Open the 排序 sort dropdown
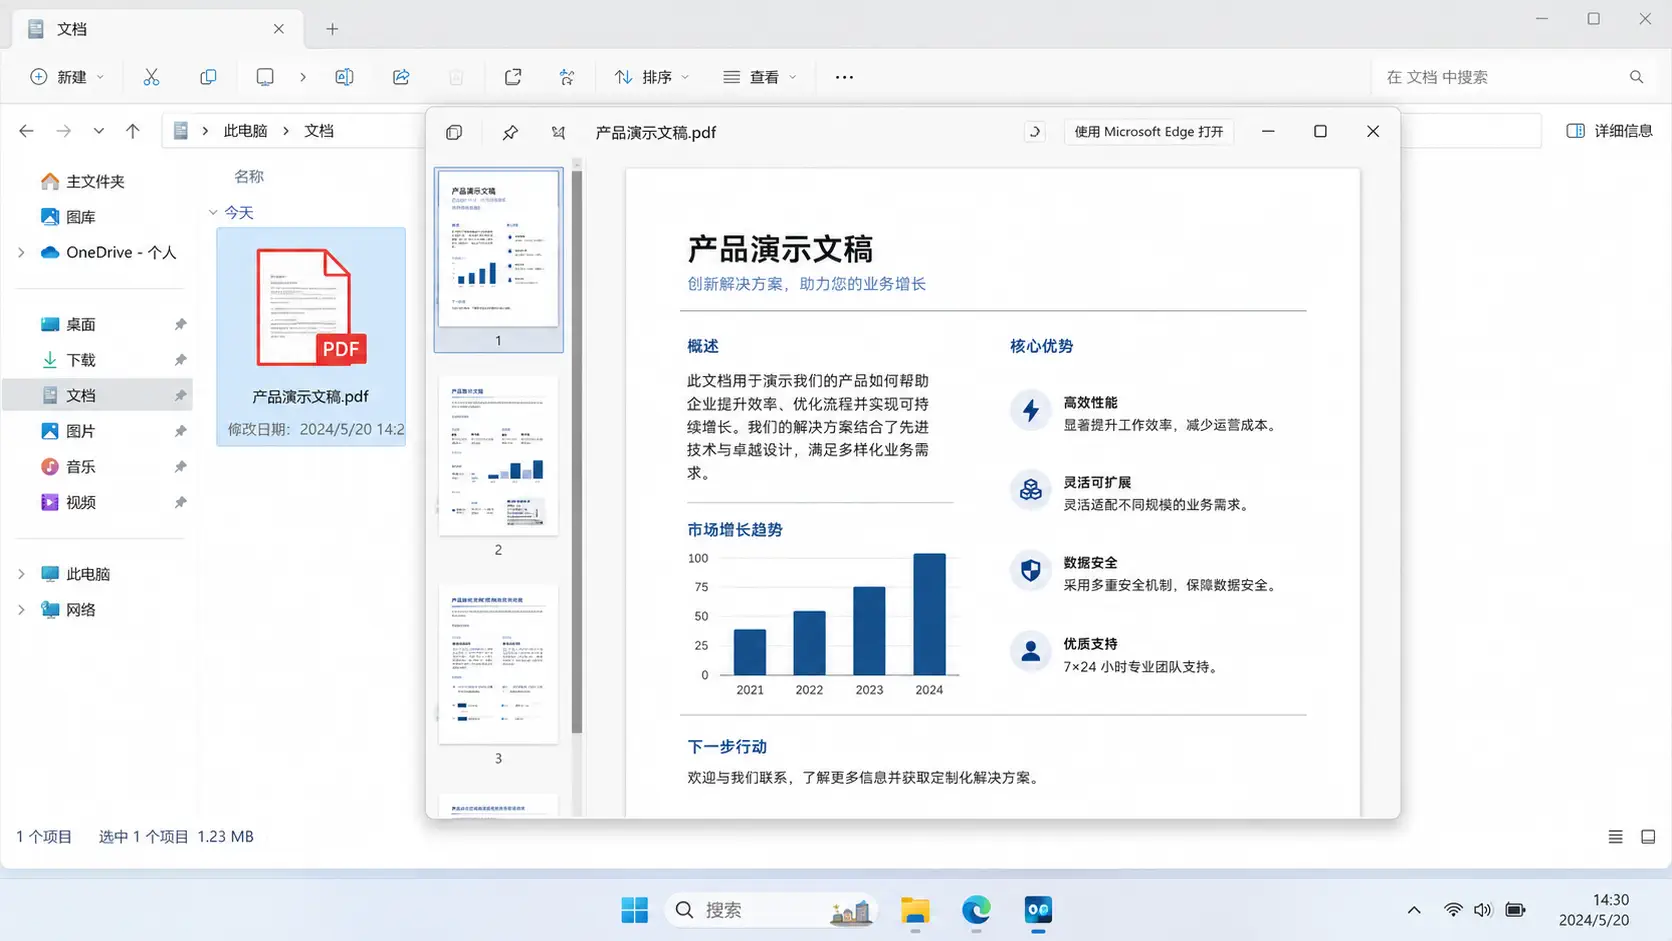The height and width of the screenshot is (941, 1672). pyautogui.click(x=652, y=77)
